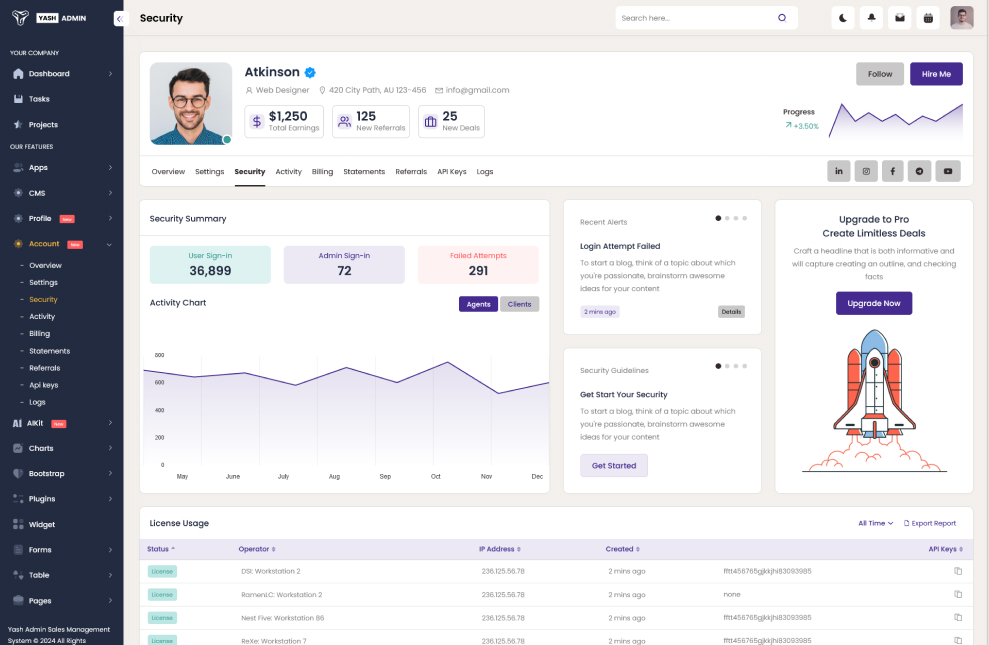The image size is (989, 645).
Task: Expand the CMS sidebar menu
Action: 62,193
